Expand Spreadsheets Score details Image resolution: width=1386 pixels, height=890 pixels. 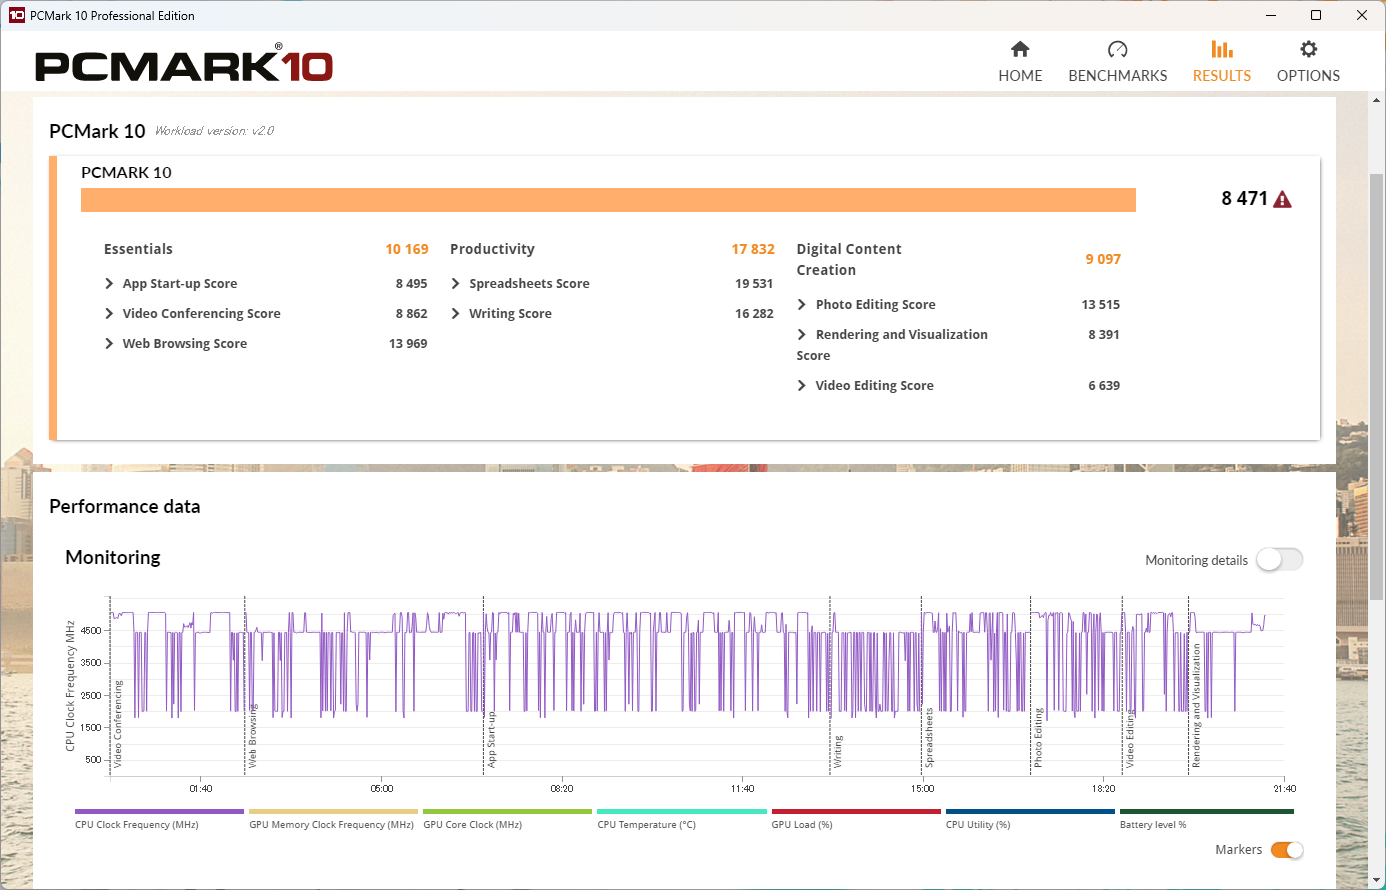pyautogui.click(x=456, y=284)
